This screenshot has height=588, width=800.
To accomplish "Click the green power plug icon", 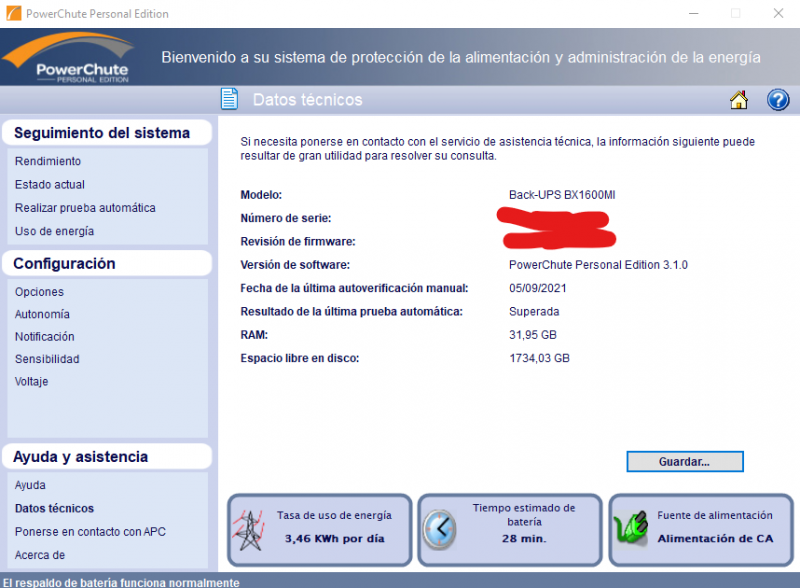I will pyautogui.click(x=630, y=529).
